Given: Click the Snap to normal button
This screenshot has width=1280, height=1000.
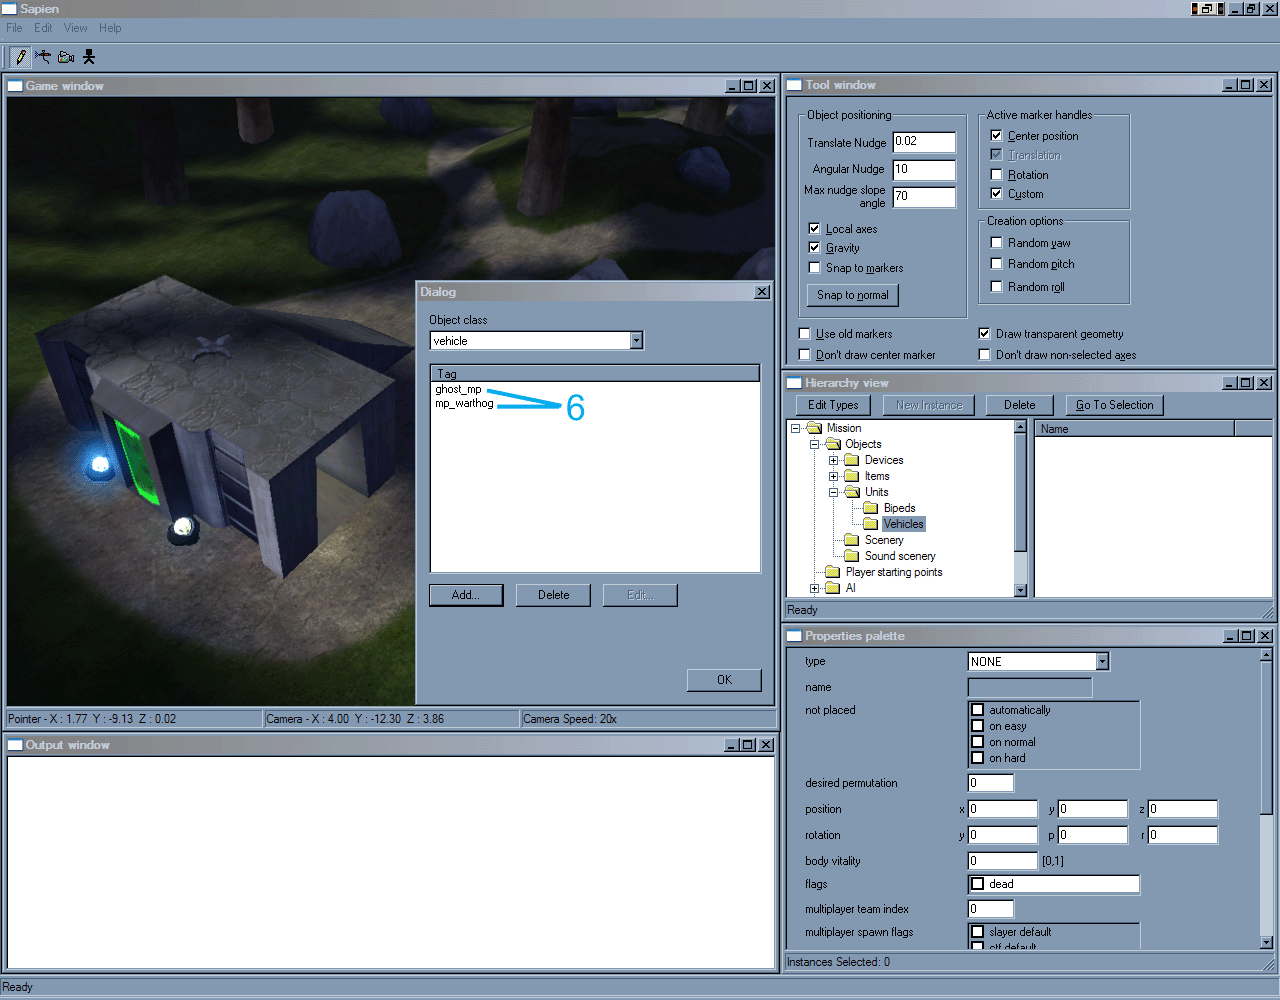Looking at the screenshot, I should 853,295.
